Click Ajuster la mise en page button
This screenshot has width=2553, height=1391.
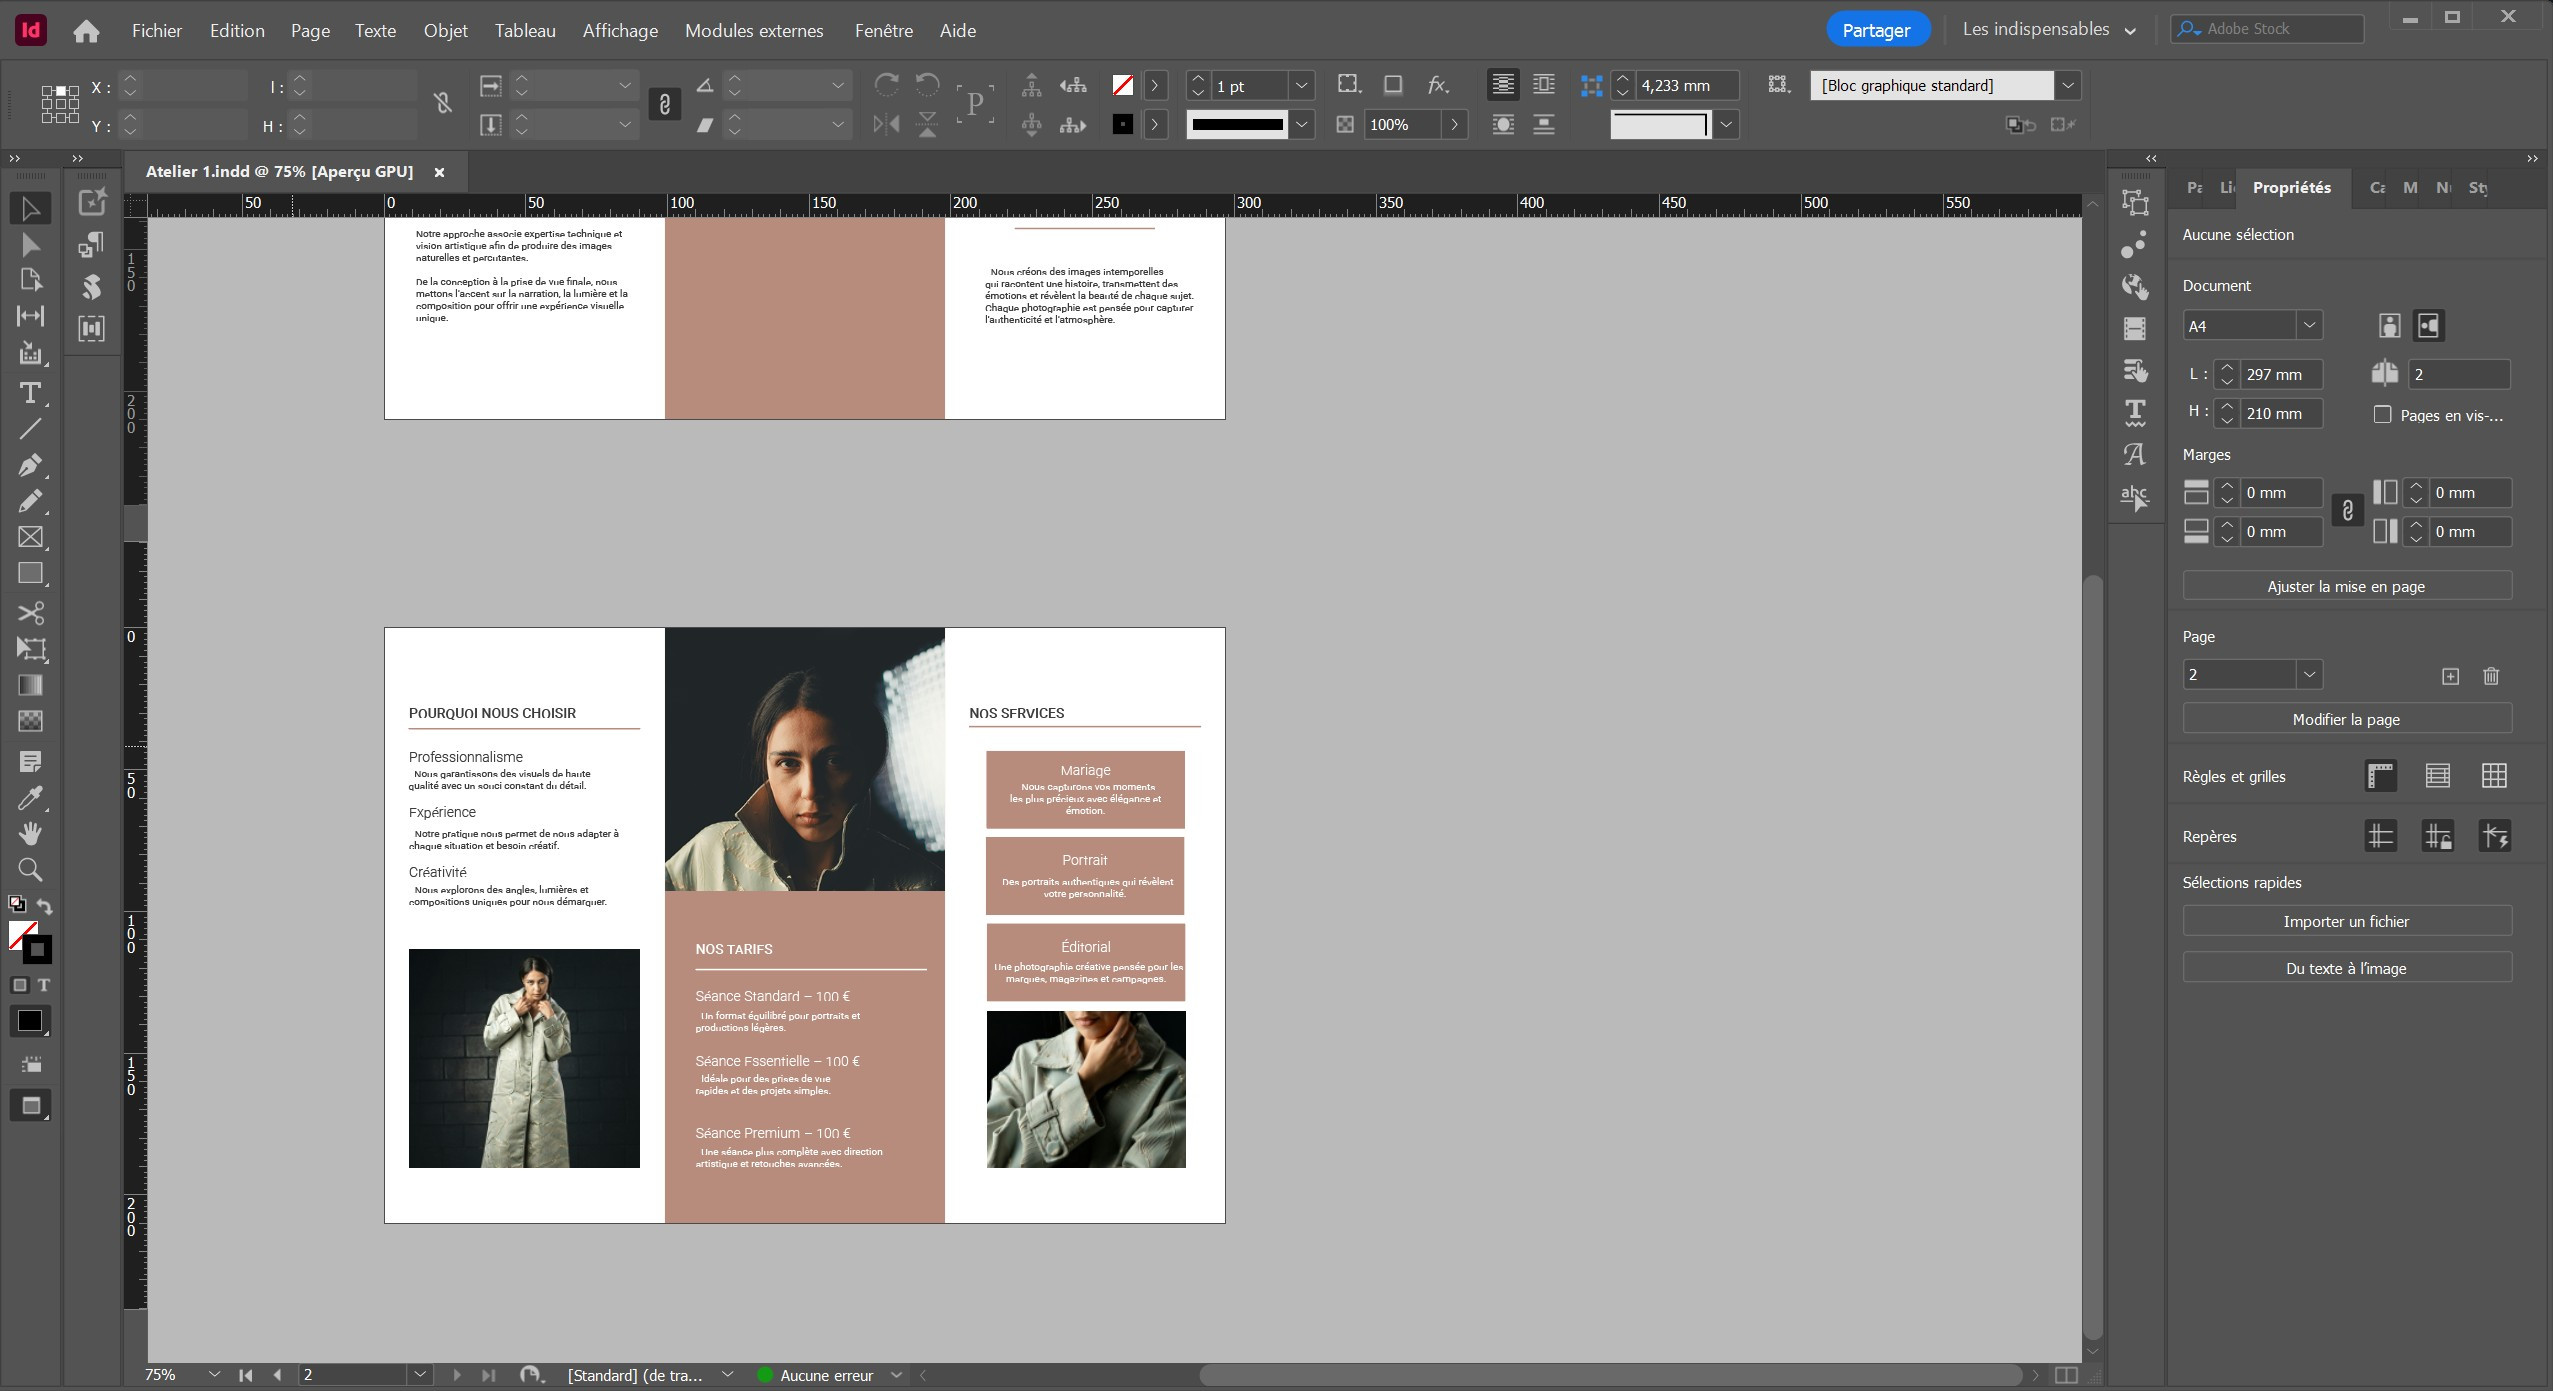[x=2346, y=586]
